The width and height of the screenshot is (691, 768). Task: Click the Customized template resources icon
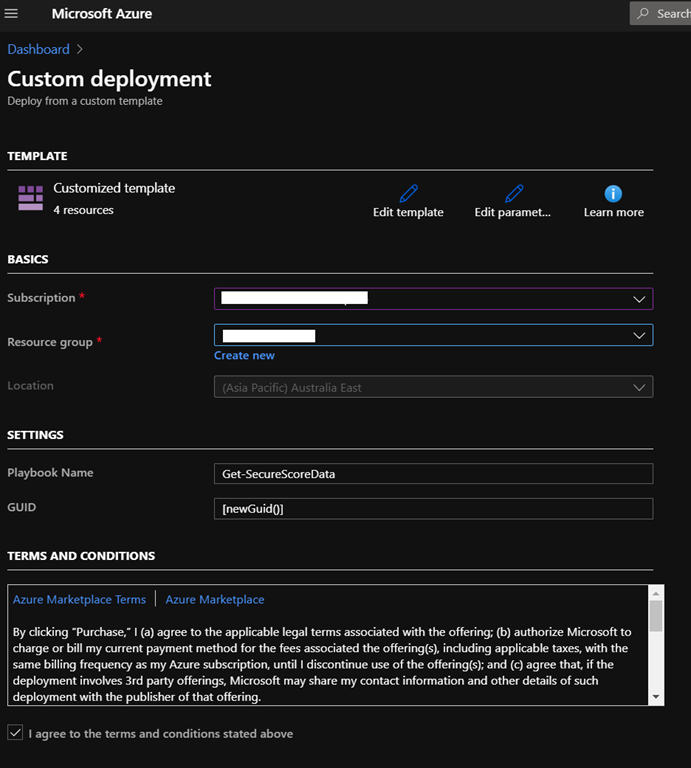pyautogui.click(x=30, y=198)
